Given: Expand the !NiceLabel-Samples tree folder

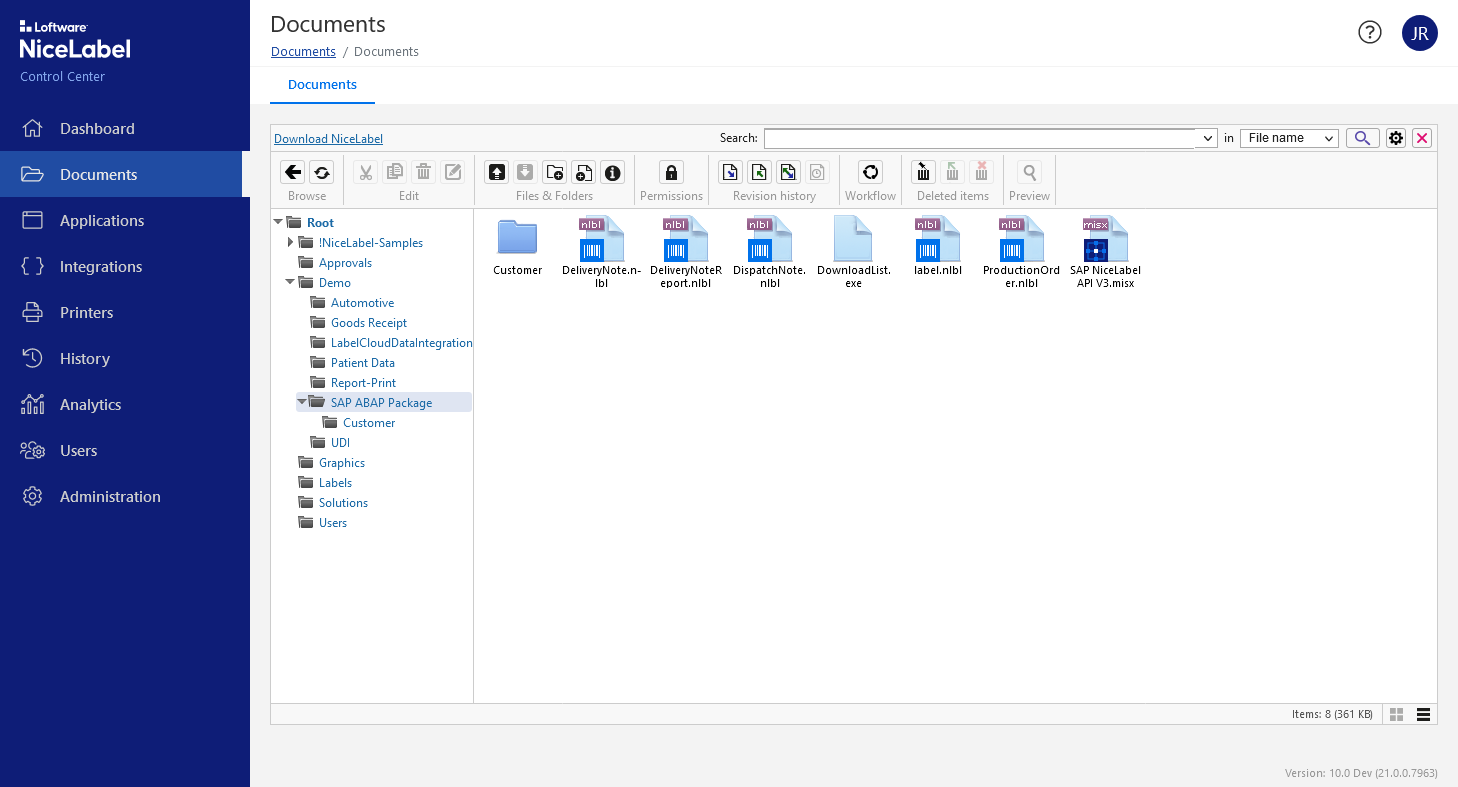Looking at the screenshot, I should click(x=291, y=243).
